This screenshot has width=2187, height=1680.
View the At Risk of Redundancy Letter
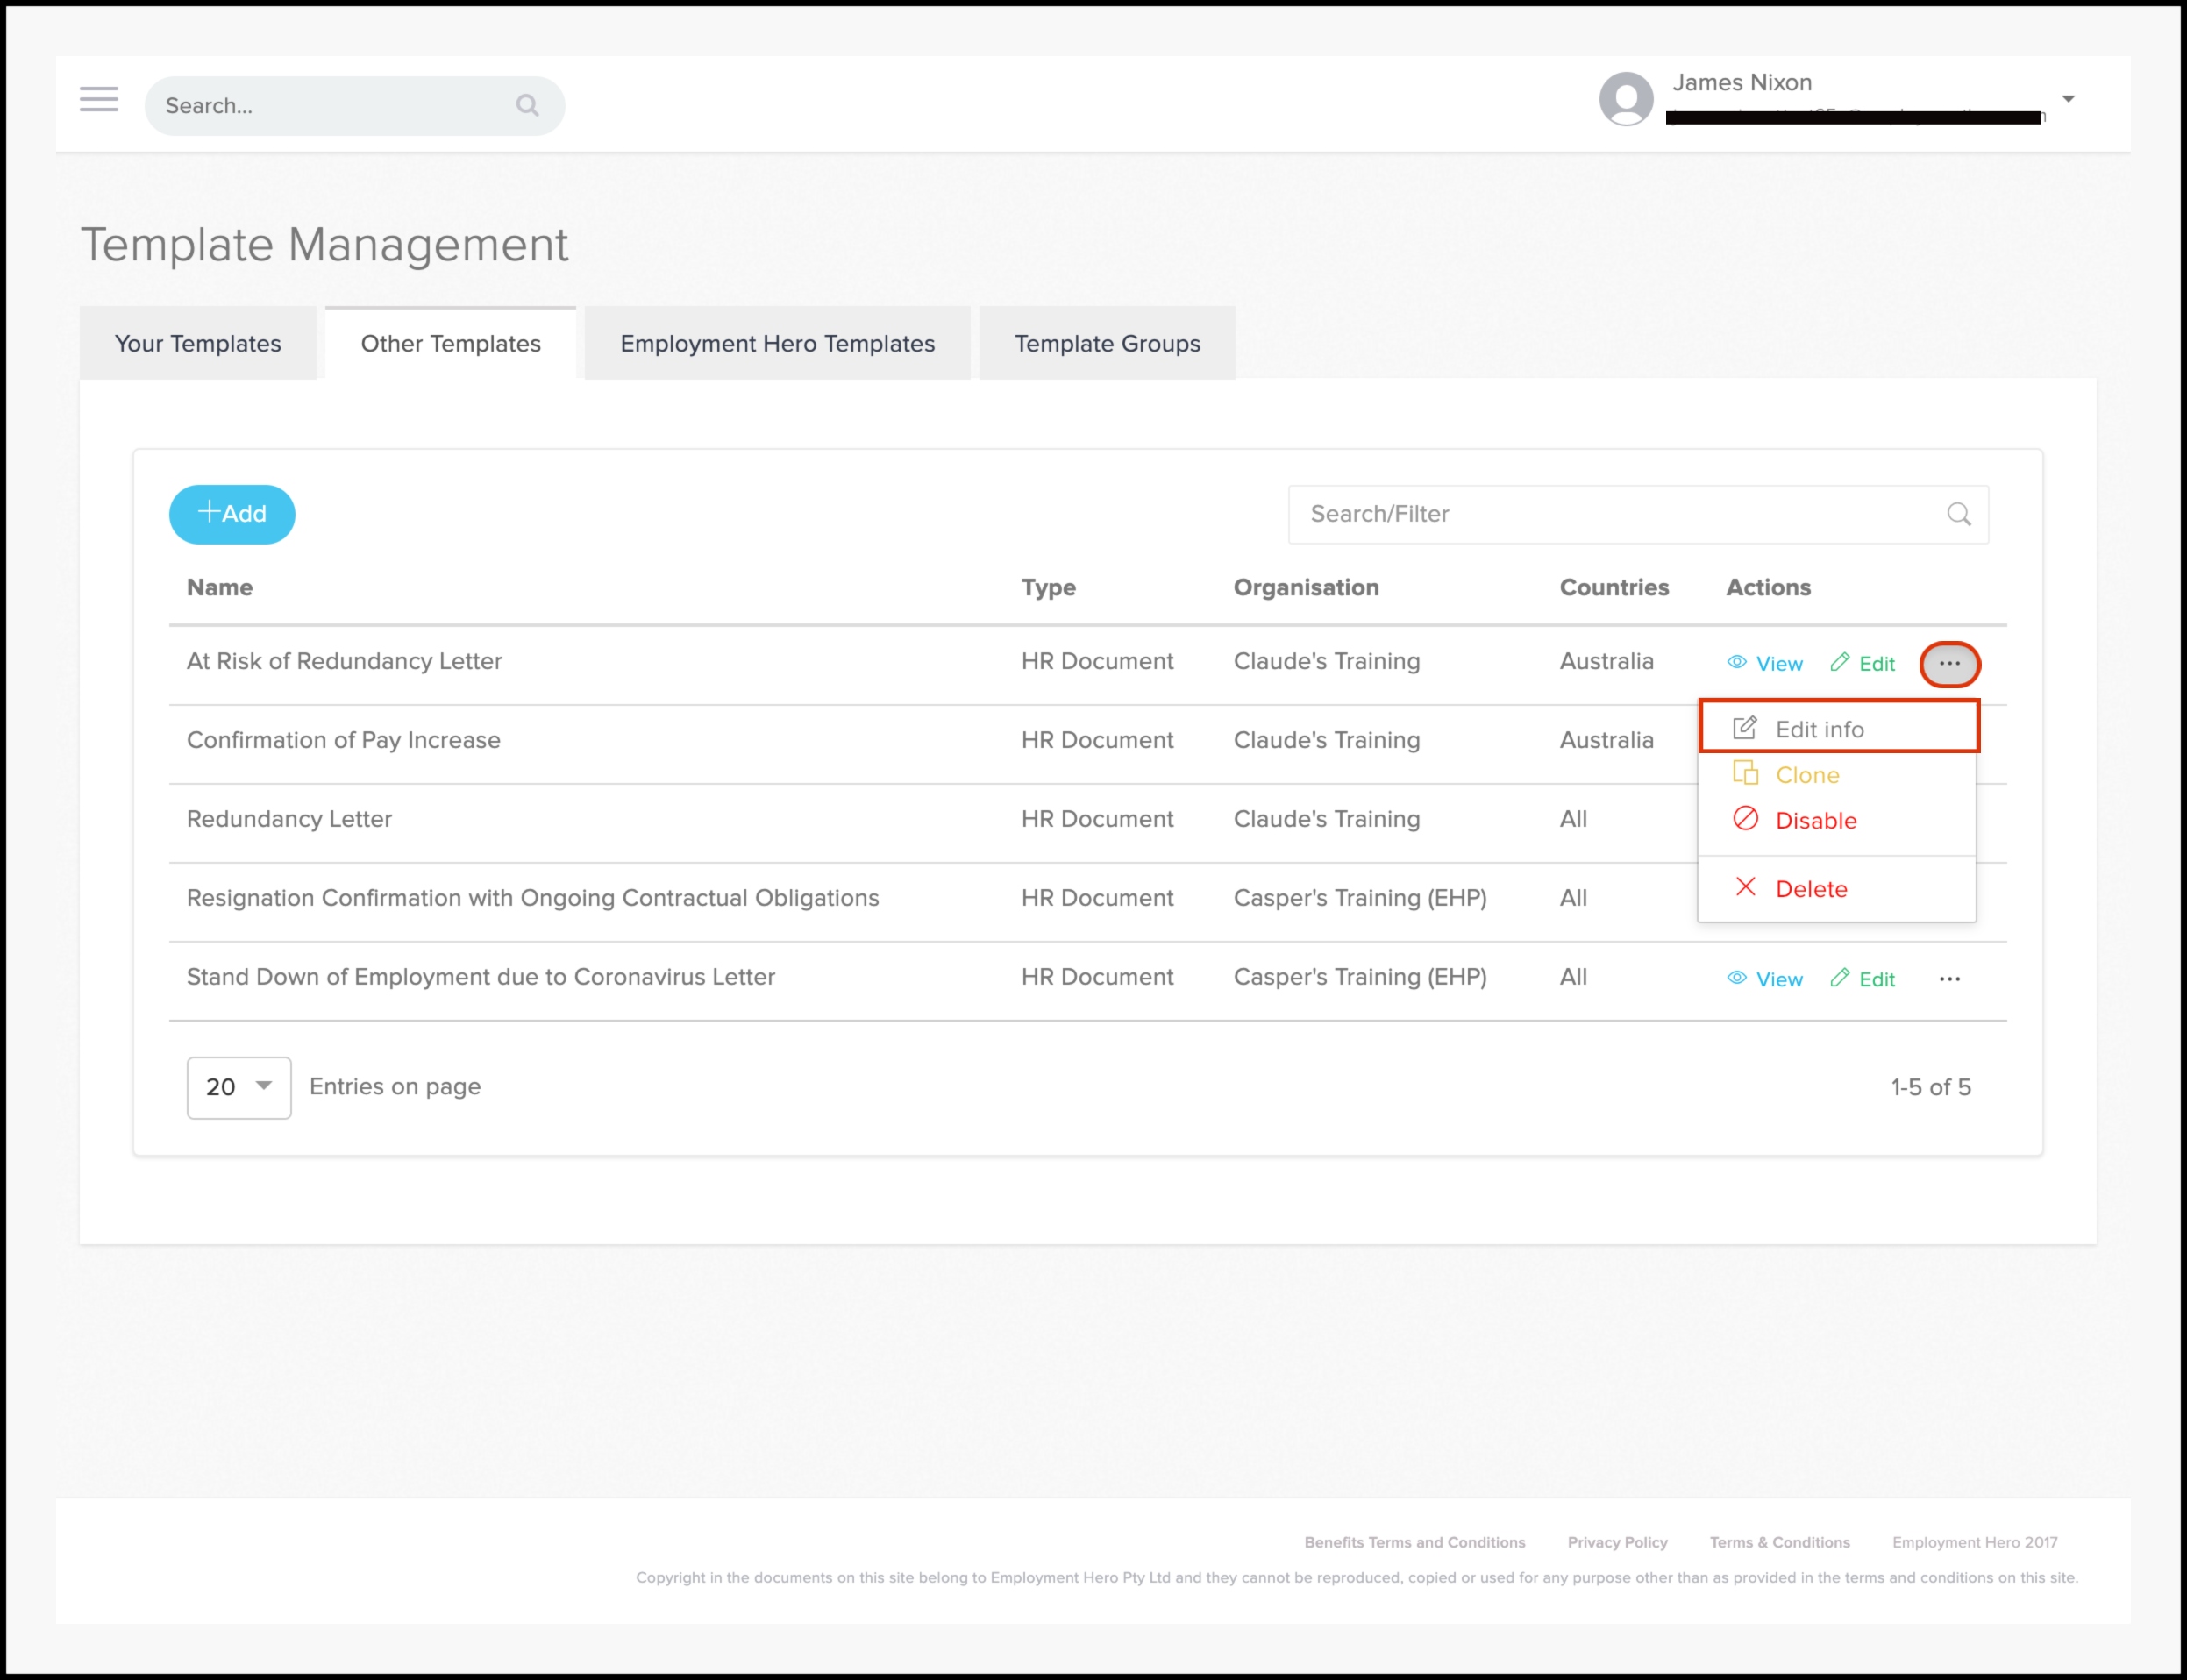click(1765, 664)
